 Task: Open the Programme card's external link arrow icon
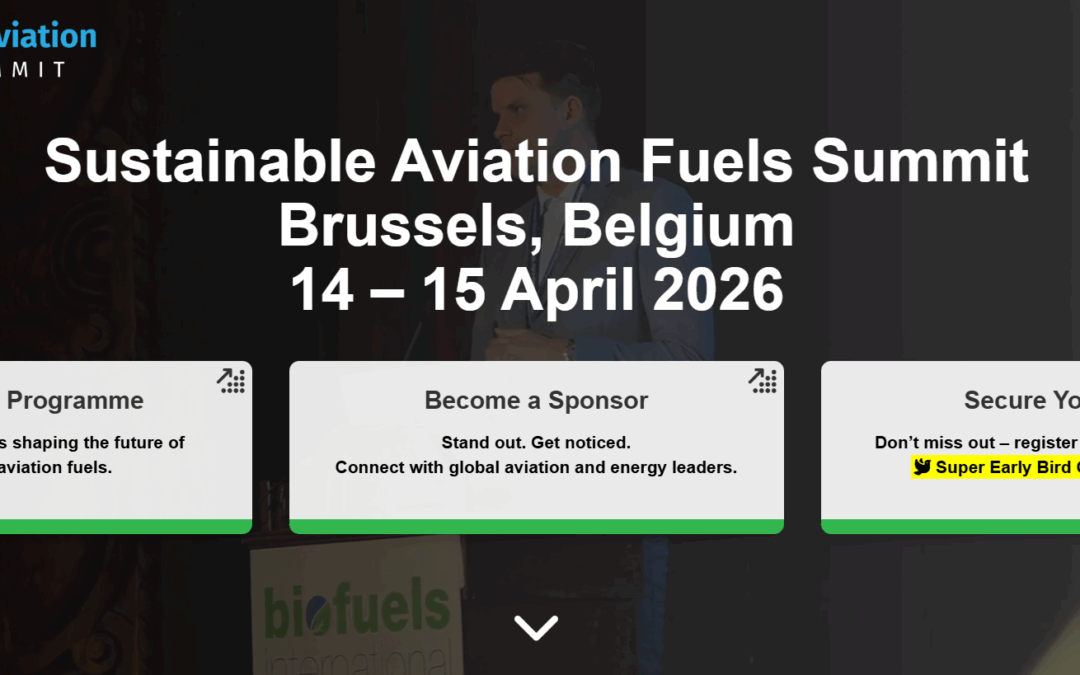tap(231, 381)
